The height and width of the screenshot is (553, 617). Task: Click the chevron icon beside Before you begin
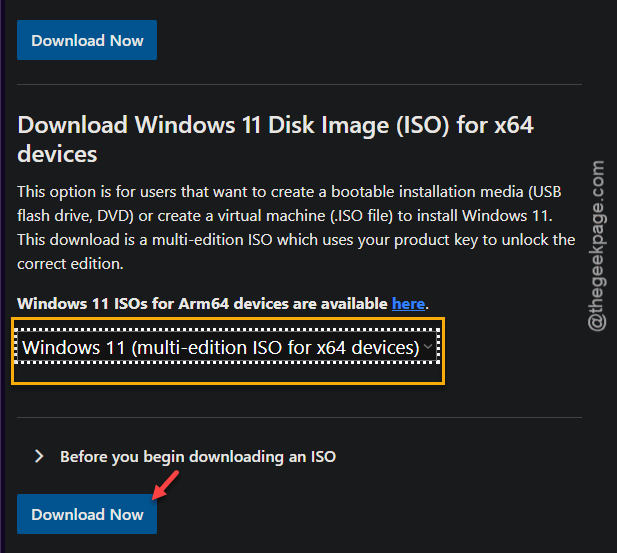(x=39, y=457)
